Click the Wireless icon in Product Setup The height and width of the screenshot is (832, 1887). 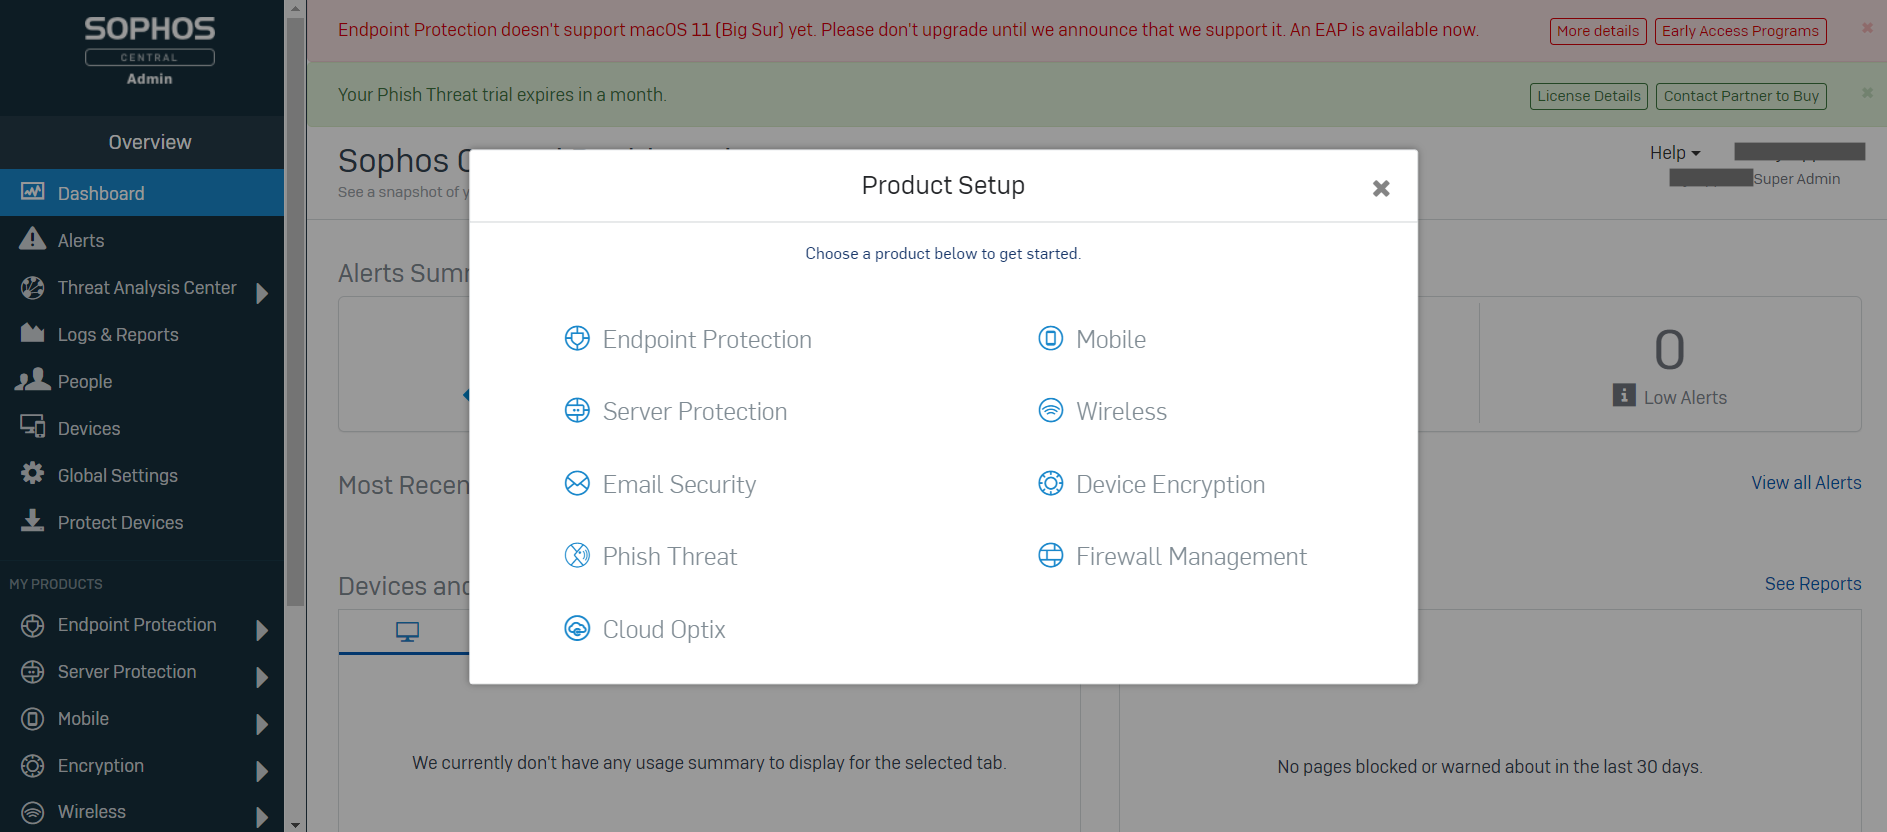(1051, 411)
